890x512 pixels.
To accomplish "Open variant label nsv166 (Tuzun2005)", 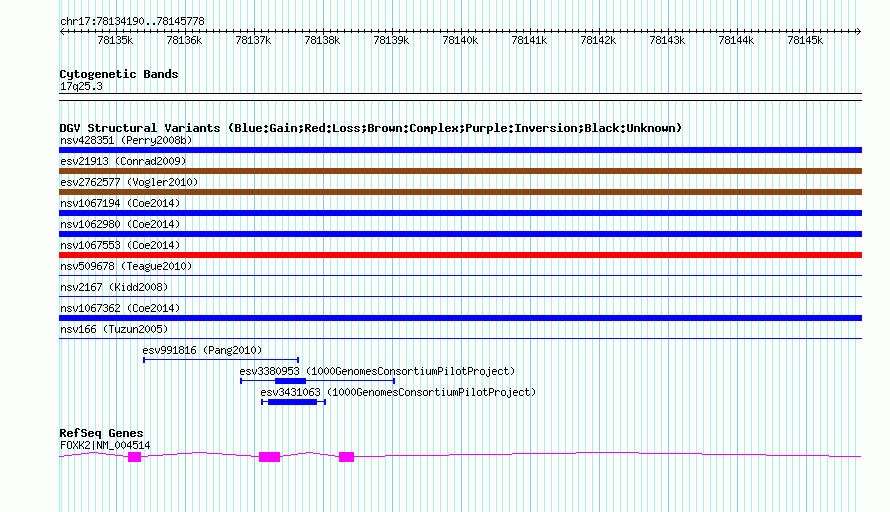I will click(114, 329).
